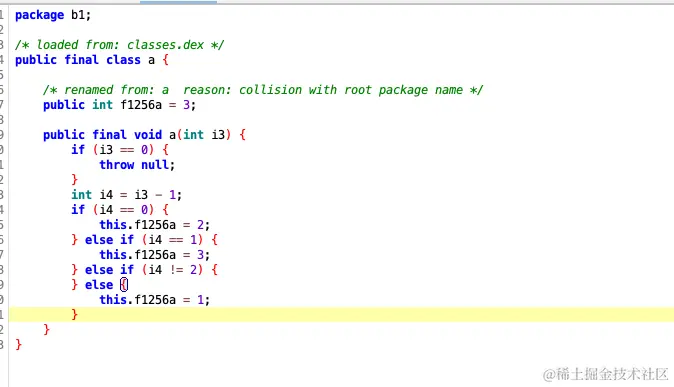674x387 pixels.
Task: Click the highlighted opening brace after 'else'
Action: [124, 285]
